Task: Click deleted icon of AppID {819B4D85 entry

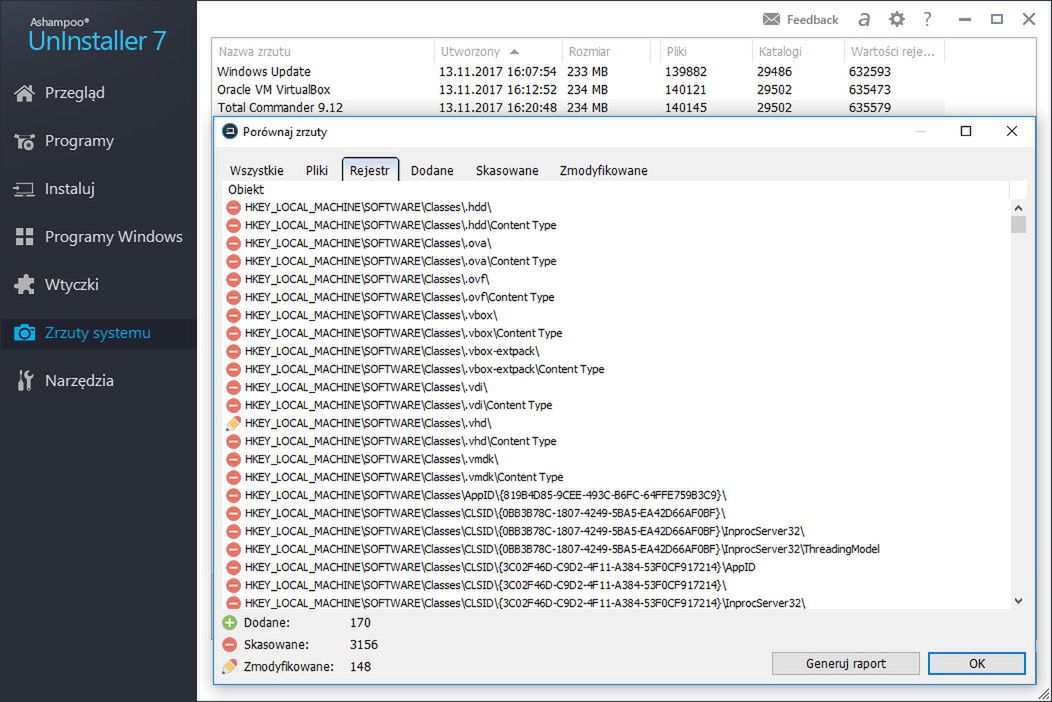Action: tap(233, 496)
